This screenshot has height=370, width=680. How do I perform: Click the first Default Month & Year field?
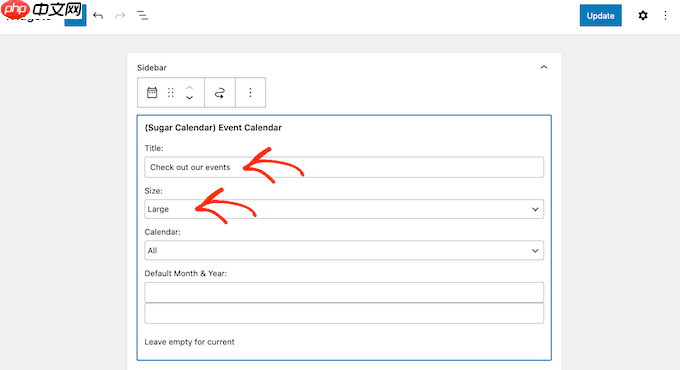(344, 292)
